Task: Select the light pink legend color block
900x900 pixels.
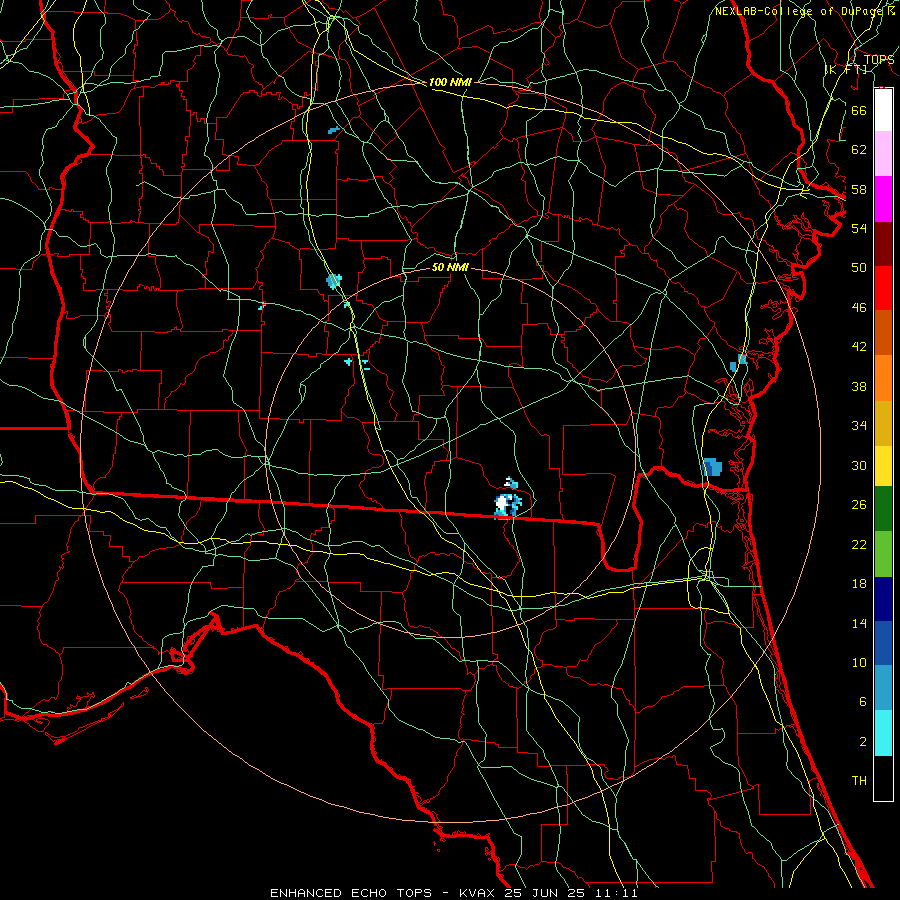Action: [x=883, y=154]
